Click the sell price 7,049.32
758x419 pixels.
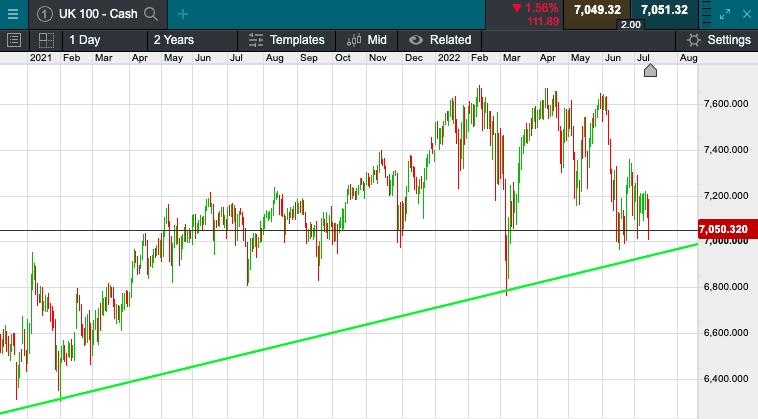(597, 10)
